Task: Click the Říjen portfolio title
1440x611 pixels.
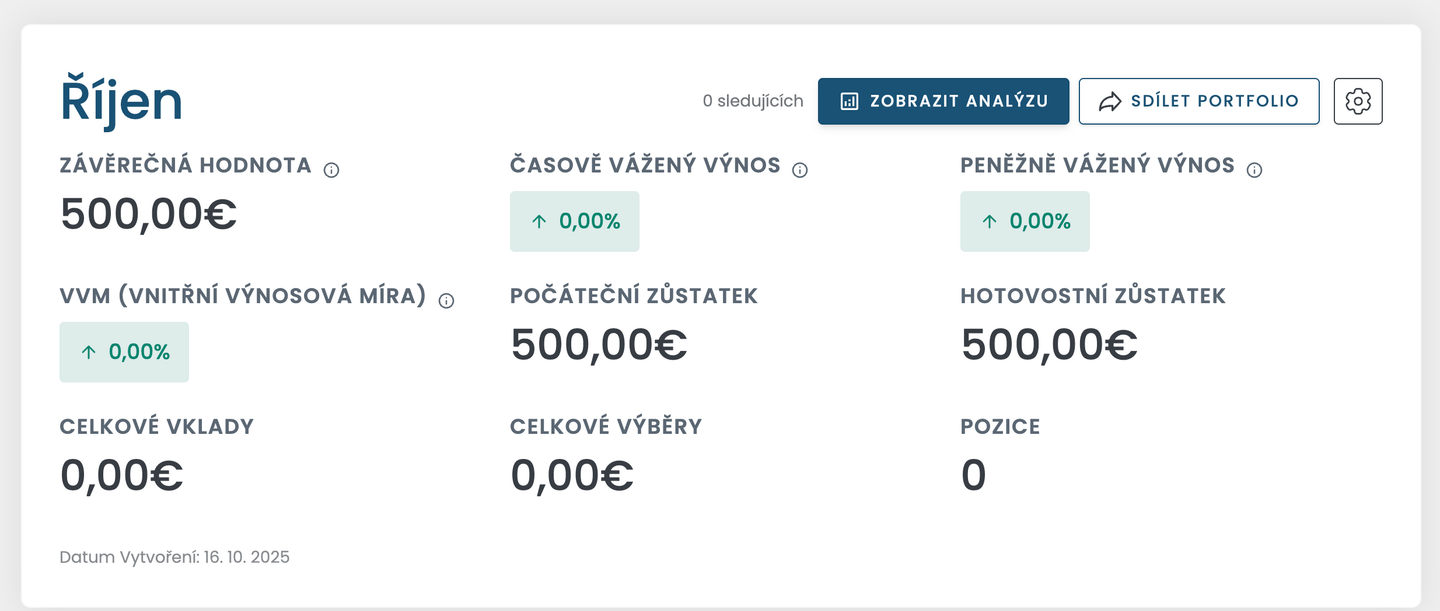Action: click(x=121, y=101)
